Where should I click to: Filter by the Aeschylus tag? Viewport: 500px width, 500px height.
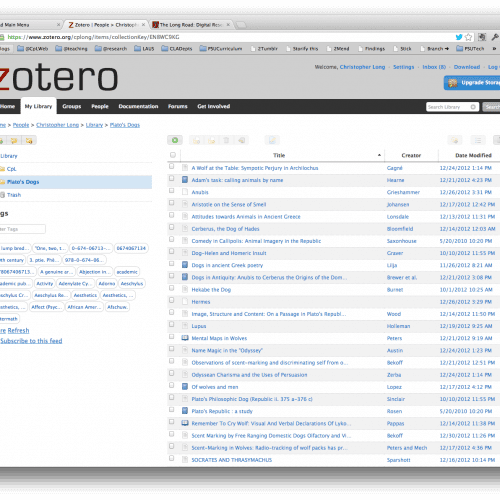132,283
